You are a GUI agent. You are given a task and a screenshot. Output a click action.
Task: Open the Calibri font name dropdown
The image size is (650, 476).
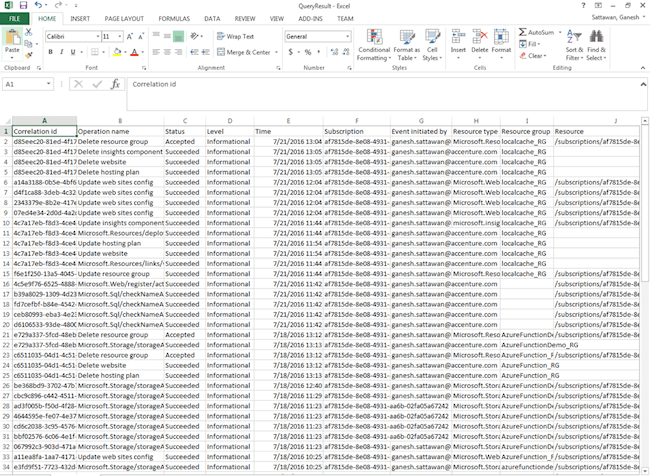pyautogui.click(x=98, y=36)
